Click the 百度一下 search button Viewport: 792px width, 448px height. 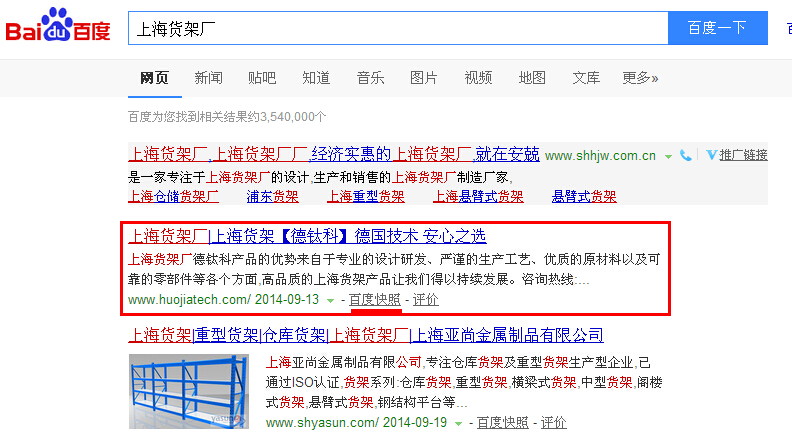(718, 28)
